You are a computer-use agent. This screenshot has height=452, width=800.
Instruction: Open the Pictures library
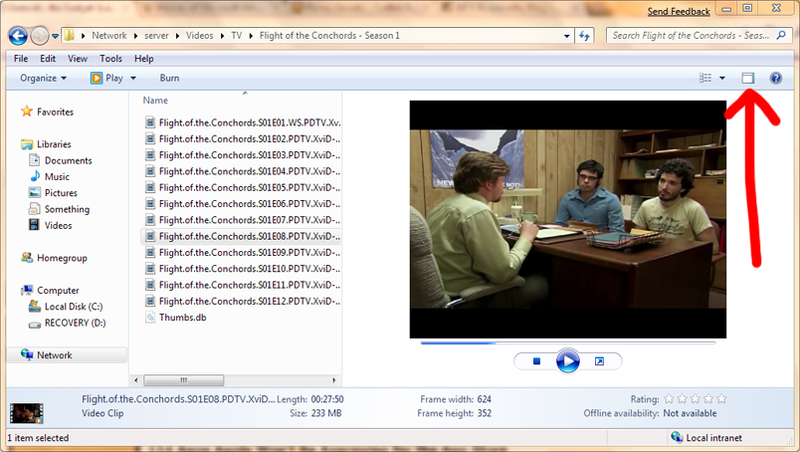tap(61, 193)
